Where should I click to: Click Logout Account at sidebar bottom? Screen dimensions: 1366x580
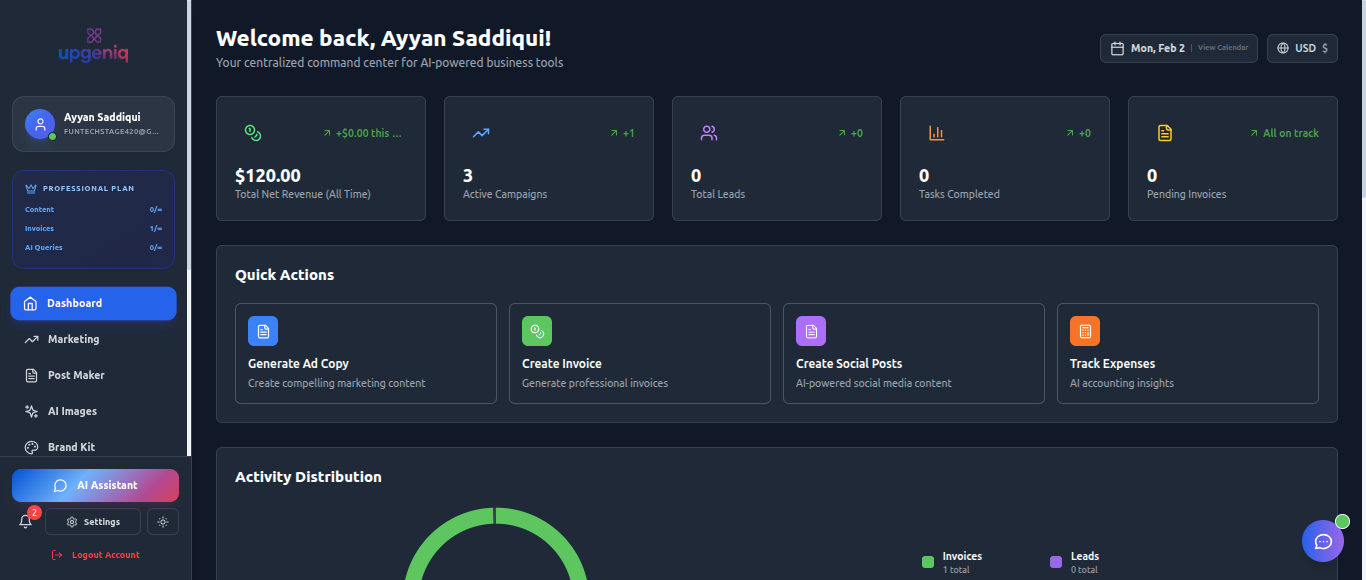coord(96,554)
